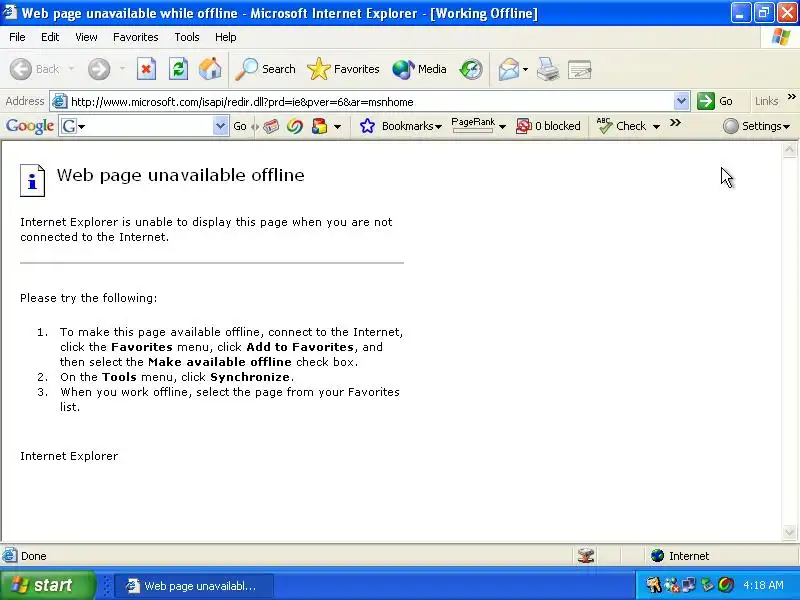Viewport: 800px width, 600px height.
Task: Click the Windows start button
Action: coord(47,585)
